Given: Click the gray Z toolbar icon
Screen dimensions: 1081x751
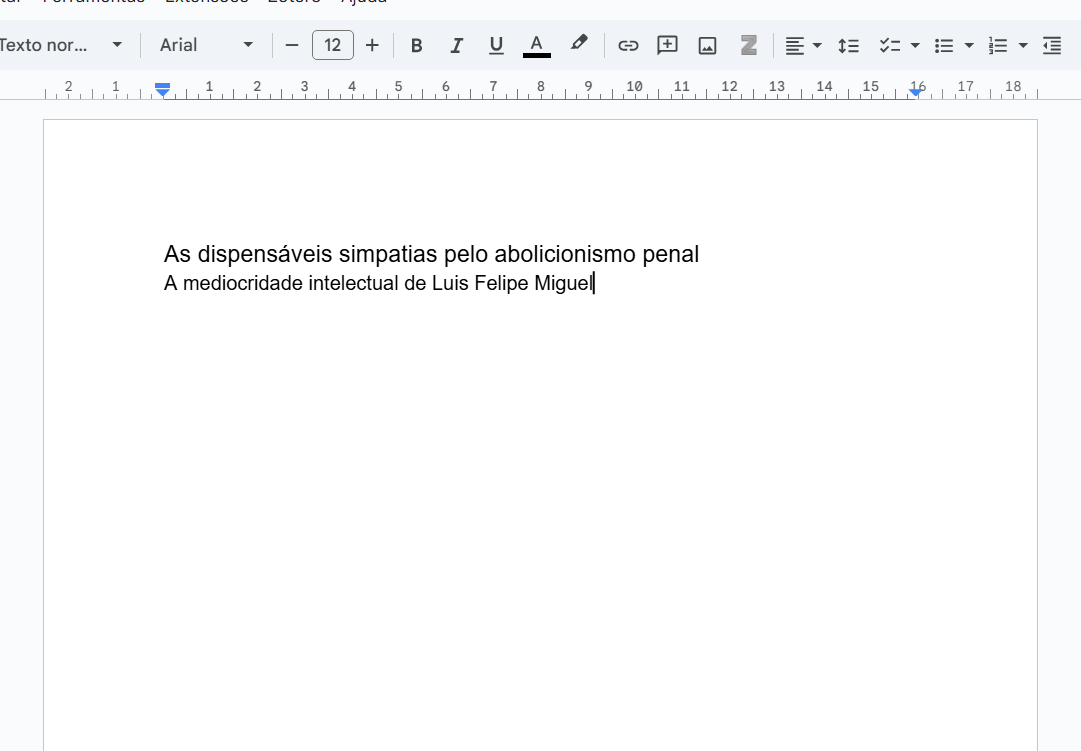Looking at the screenshot, I should coord(748,45).
